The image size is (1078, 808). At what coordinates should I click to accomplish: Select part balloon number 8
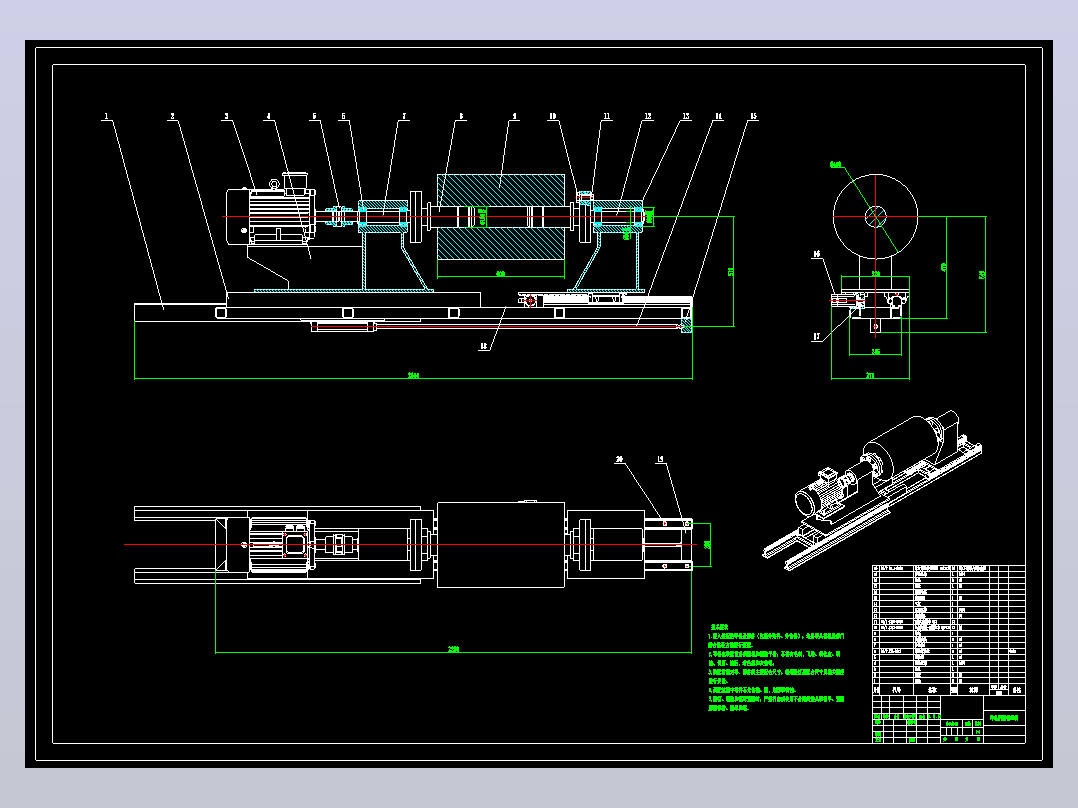click(x=461, y=116)
